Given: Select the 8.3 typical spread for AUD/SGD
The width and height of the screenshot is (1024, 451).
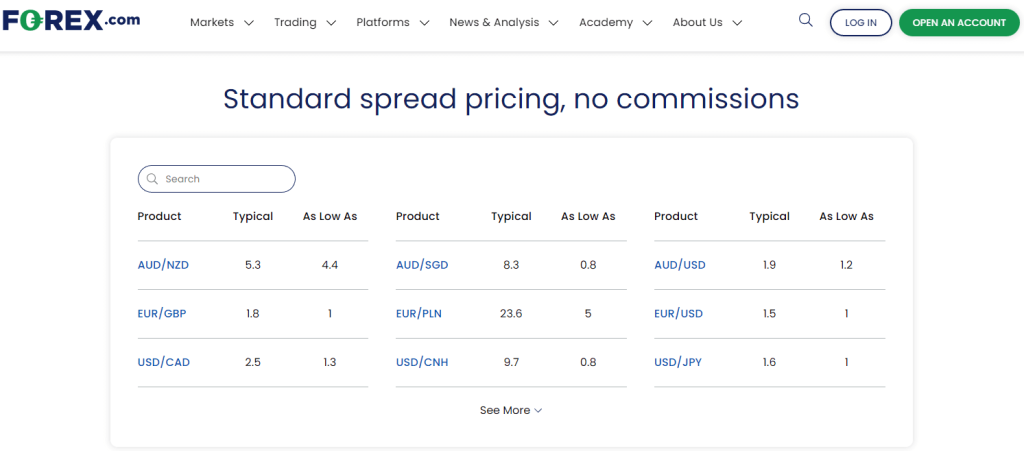Looking at the screenshot, I should tap(511, 265).
